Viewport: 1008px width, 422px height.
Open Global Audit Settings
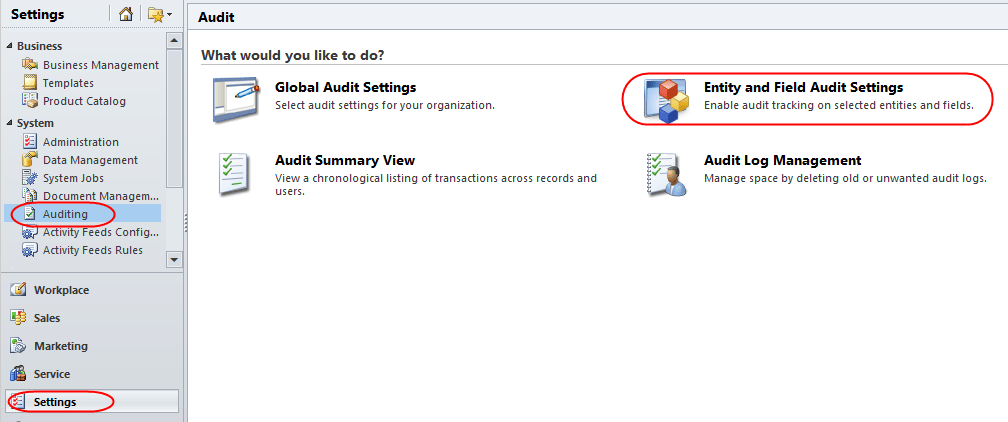coord(345,87)
